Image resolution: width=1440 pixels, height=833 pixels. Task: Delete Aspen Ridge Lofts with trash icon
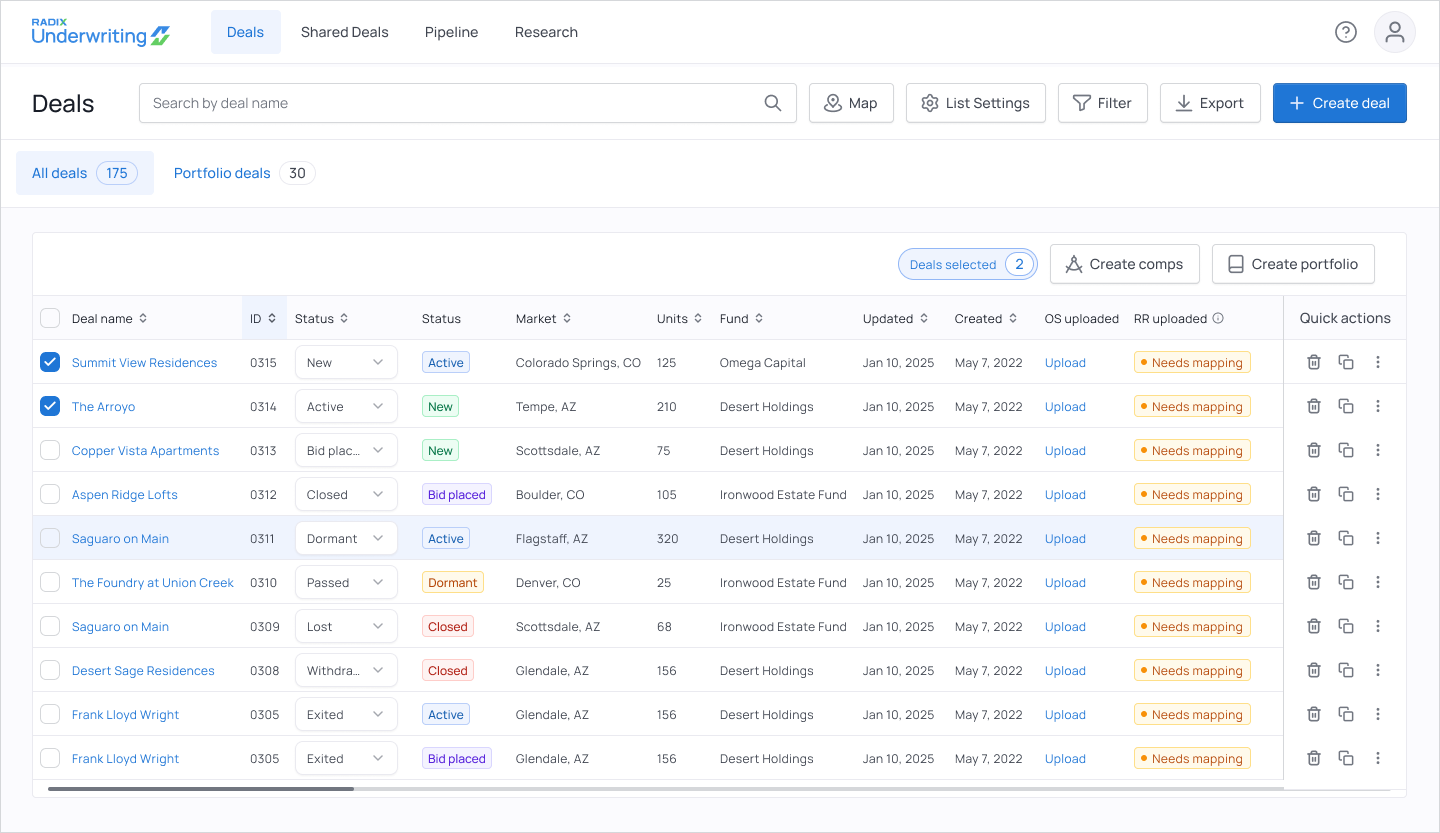[x=1314, y=494]
